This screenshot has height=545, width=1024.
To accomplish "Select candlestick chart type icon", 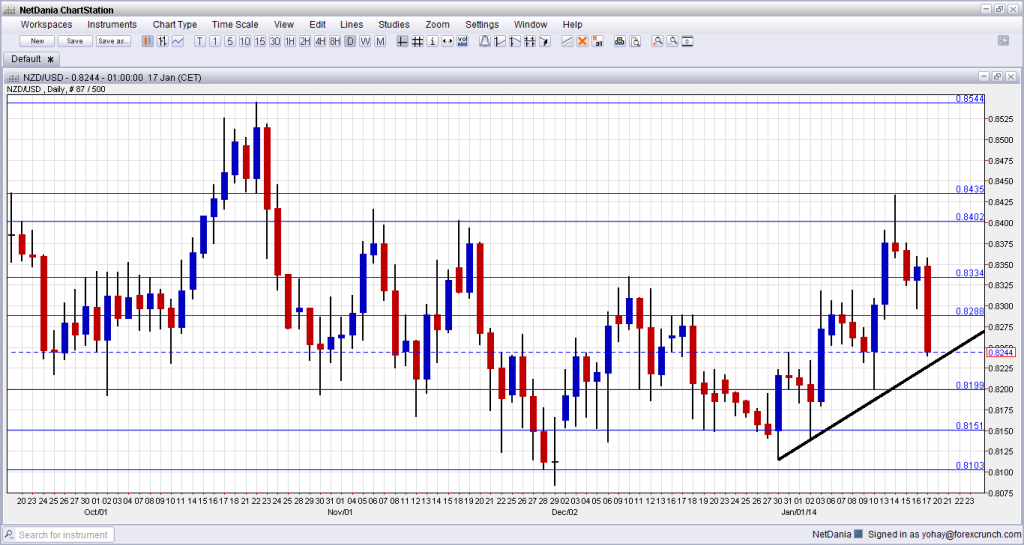I will pyautogui.click(x=148, y=41).
